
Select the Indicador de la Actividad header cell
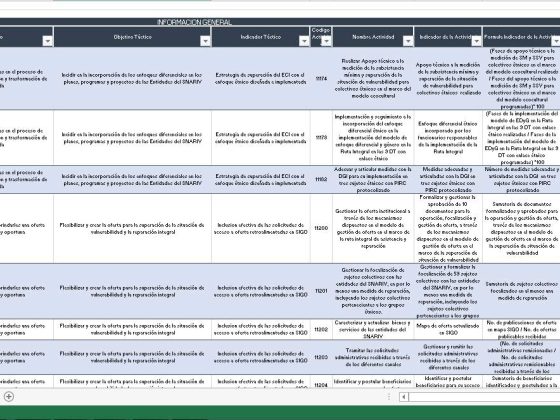point(448,37)
